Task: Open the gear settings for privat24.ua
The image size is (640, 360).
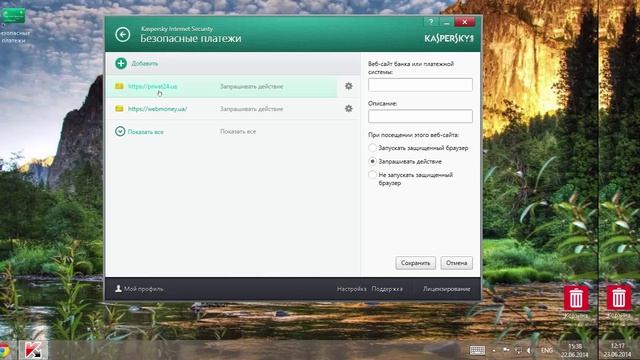Action: (349, 86)
